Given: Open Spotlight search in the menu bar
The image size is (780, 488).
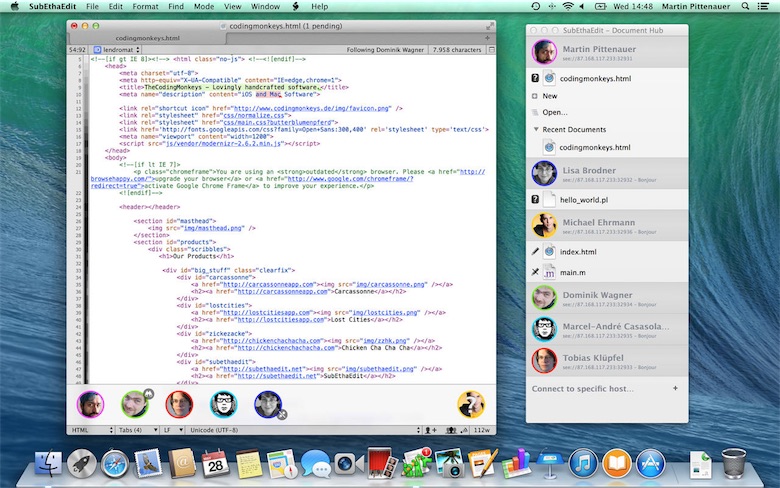Looking at the screenshot, I should tap(745, 6).
